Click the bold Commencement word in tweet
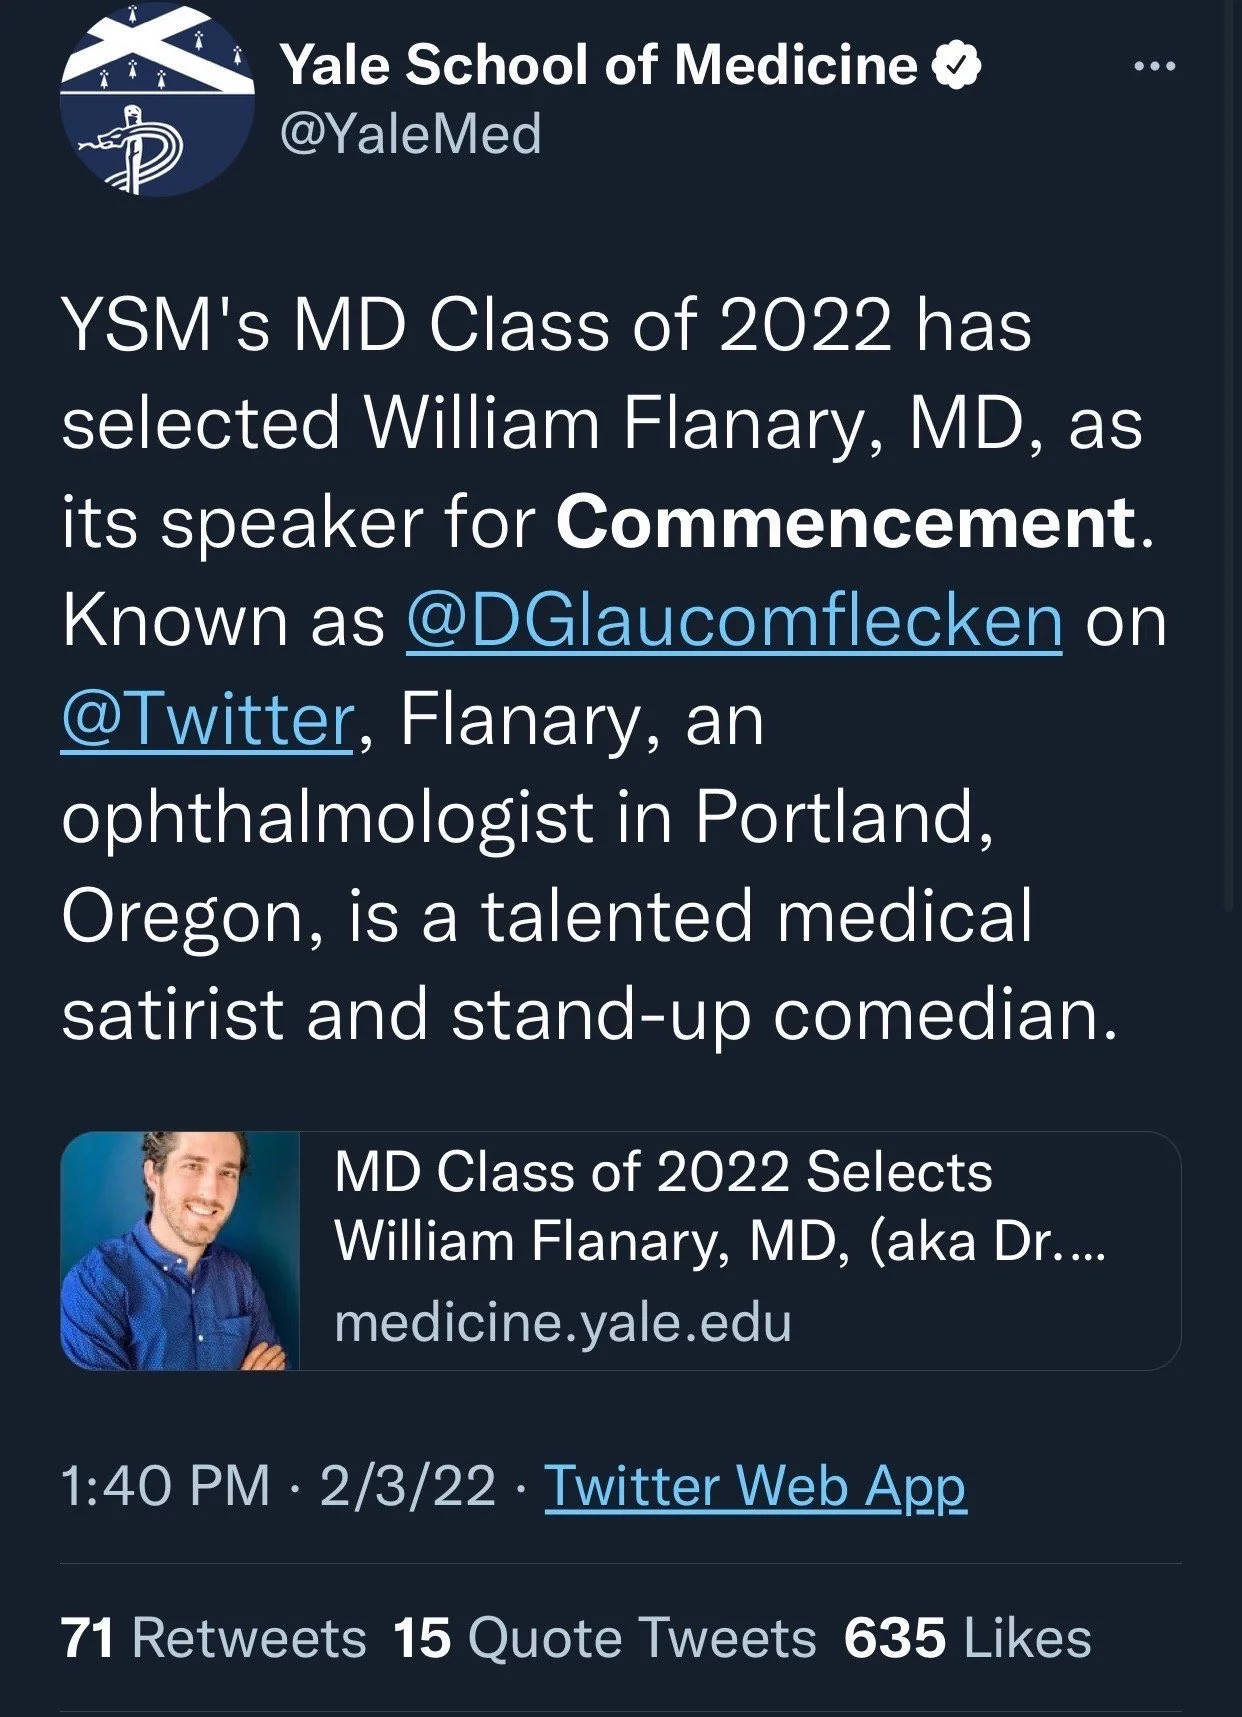This screenshot has height=1717, width=1242. [847, 522]
